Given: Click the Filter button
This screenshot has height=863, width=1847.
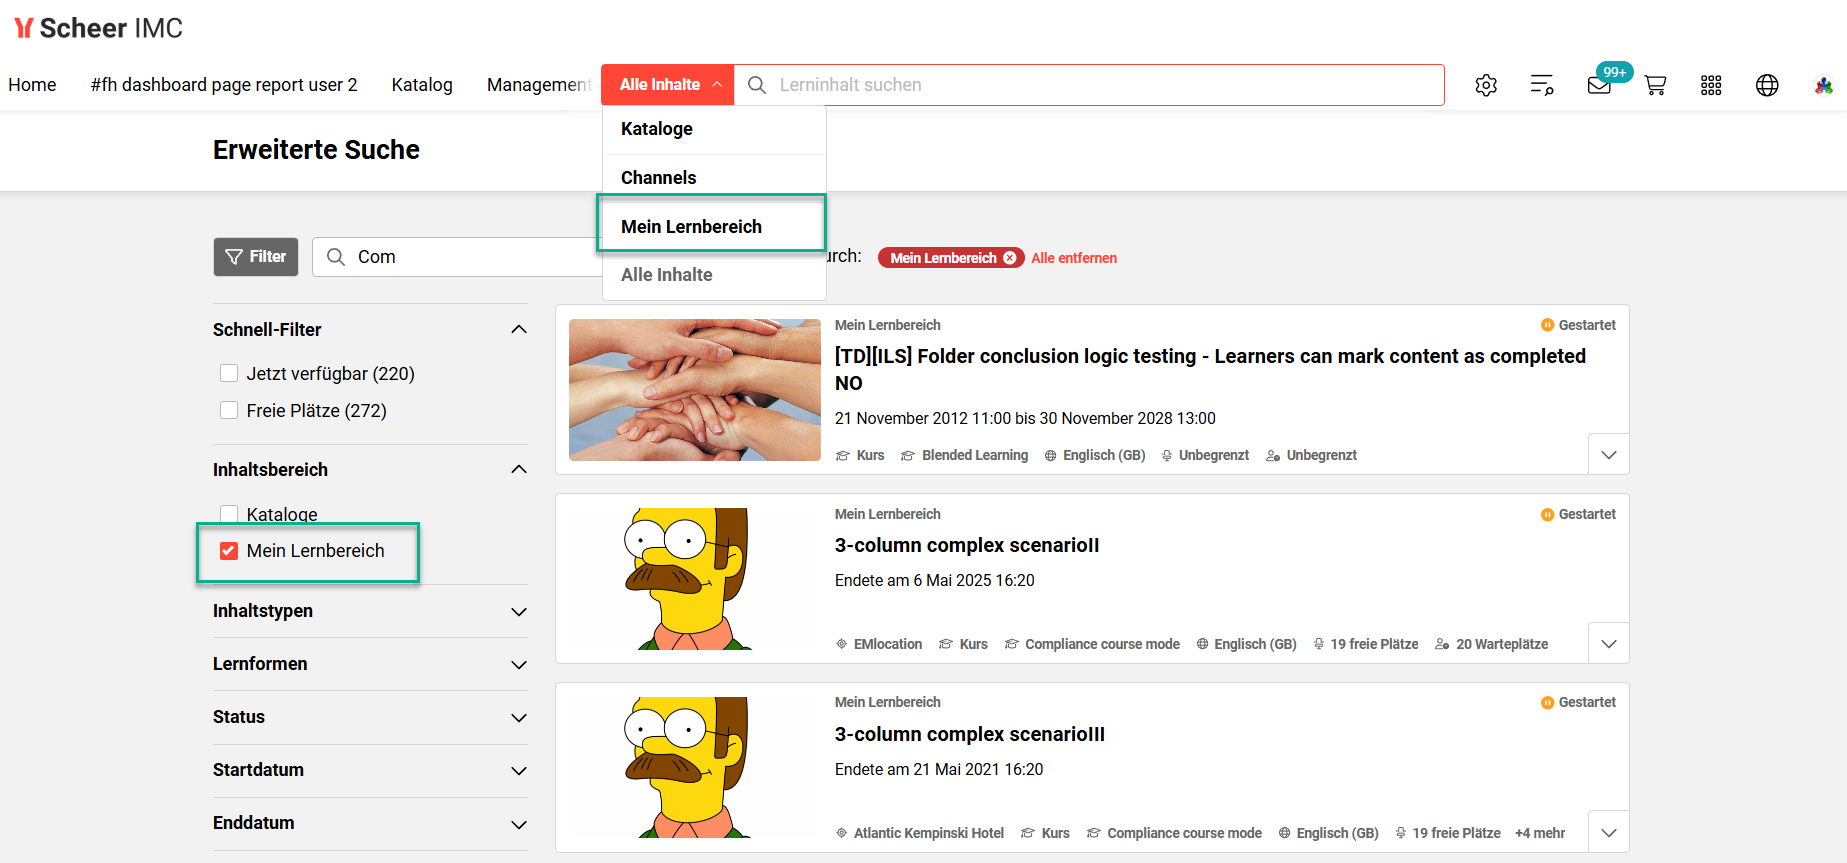Looking at the screenshot, I should point(256,257).
